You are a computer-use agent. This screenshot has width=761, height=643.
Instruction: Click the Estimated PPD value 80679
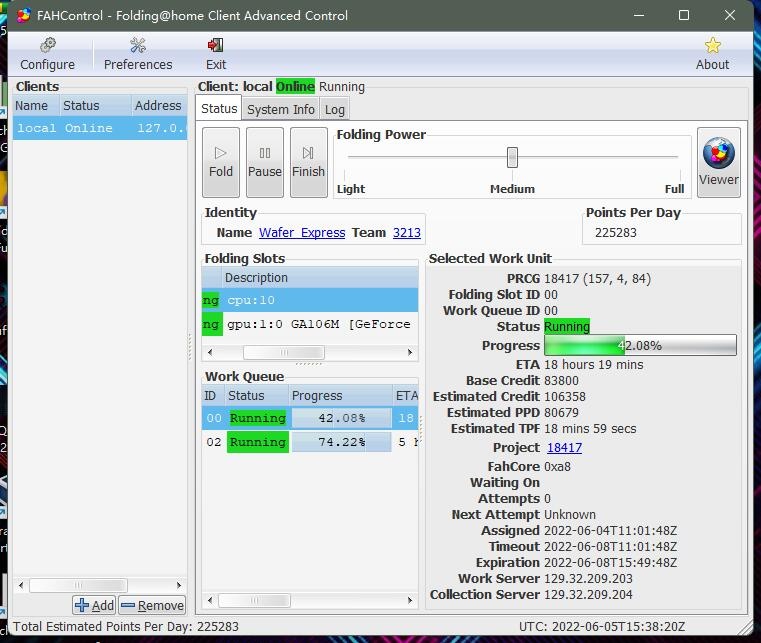tap(561, 413)
